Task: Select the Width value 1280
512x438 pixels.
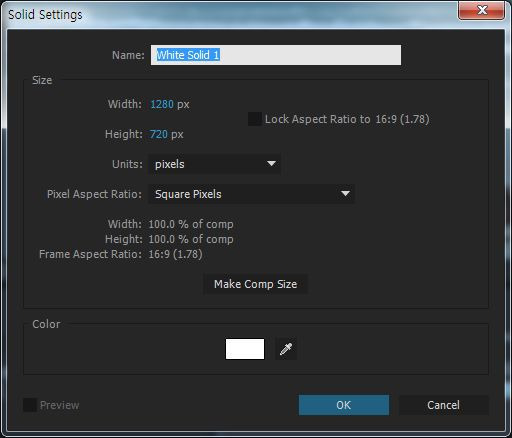Action: 162,104
